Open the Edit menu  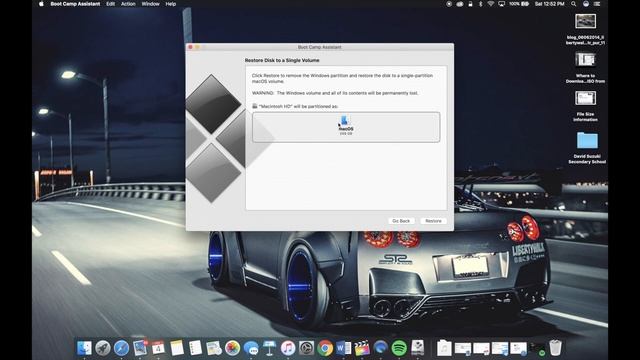coord(111,4)
